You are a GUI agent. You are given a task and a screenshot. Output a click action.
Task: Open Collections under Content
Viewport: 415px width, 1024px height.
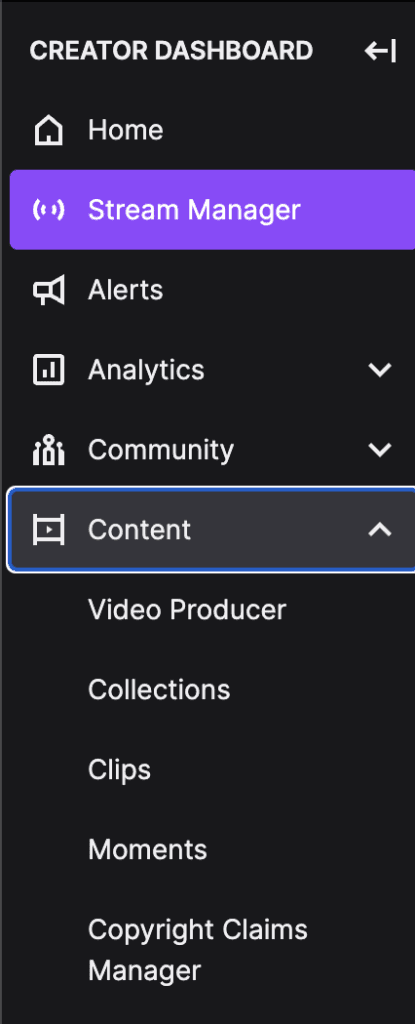coord(159,690)
